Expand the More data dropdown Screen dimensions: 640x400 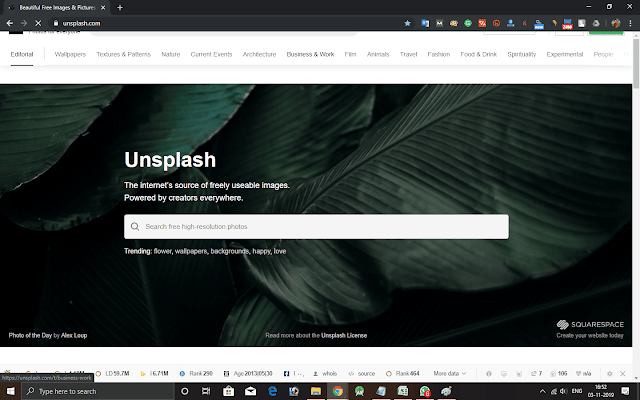pyautogui.click(x=449, y=373)
